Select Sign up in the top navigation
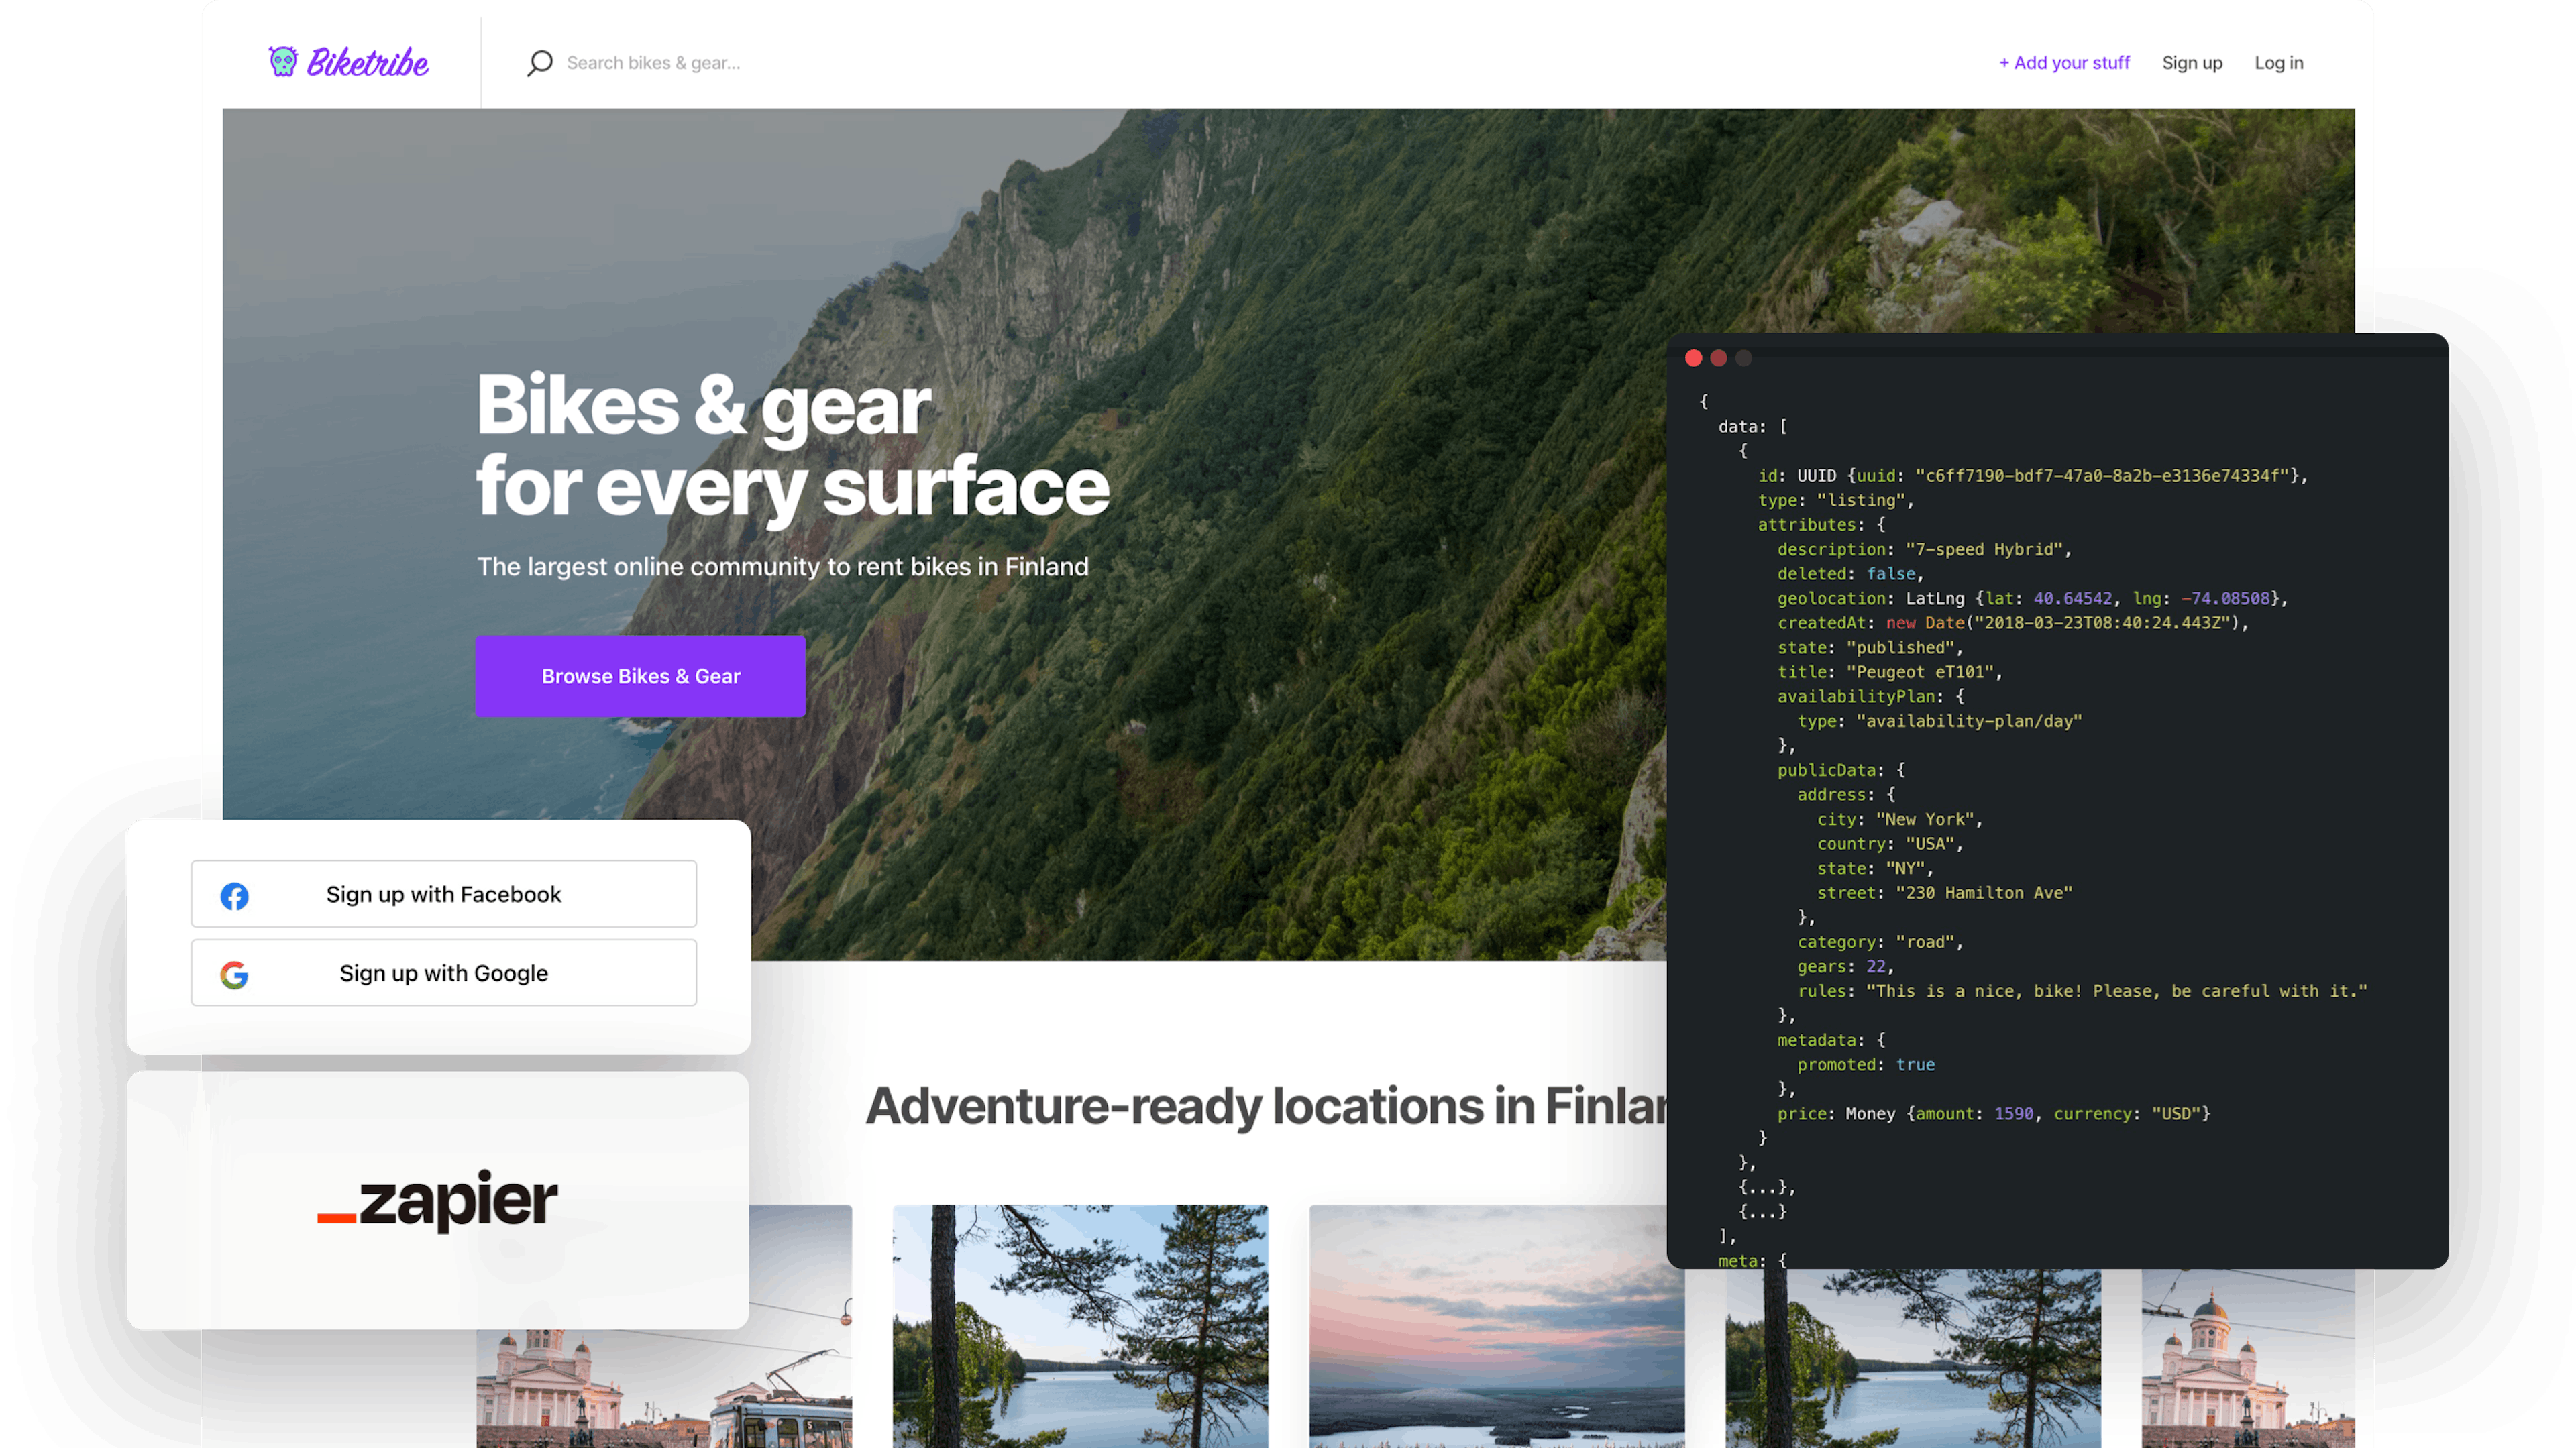 pos(2192,62)
